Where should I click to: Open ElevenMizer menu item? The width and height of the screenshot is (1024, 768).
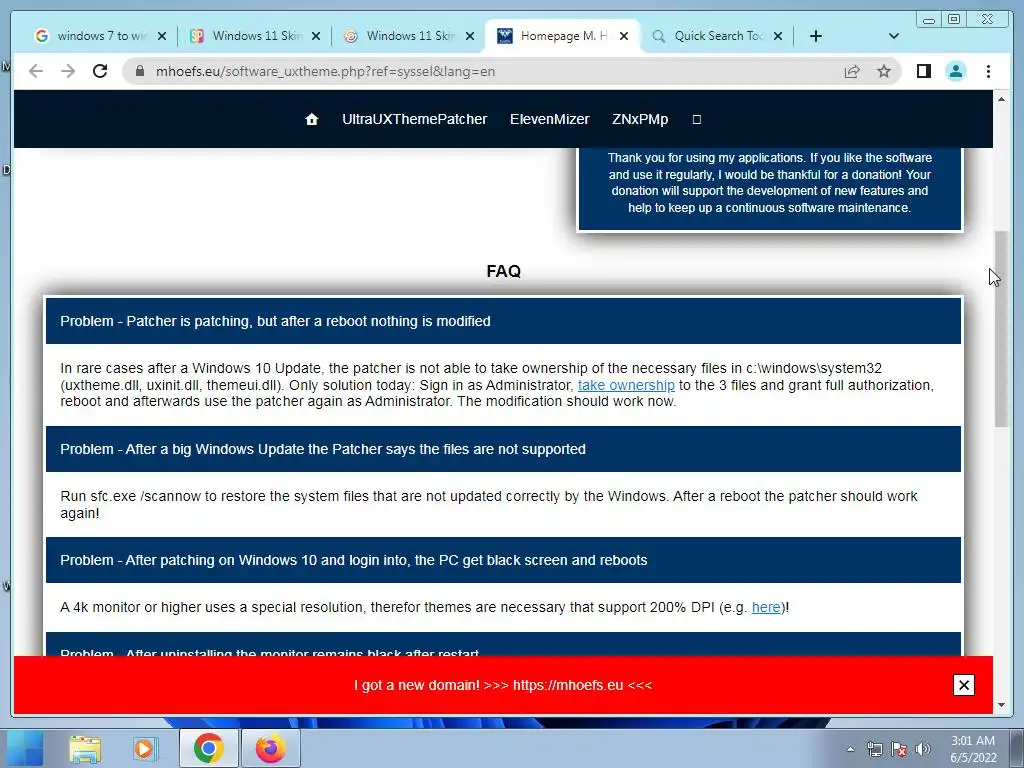(x=549, y=120)
